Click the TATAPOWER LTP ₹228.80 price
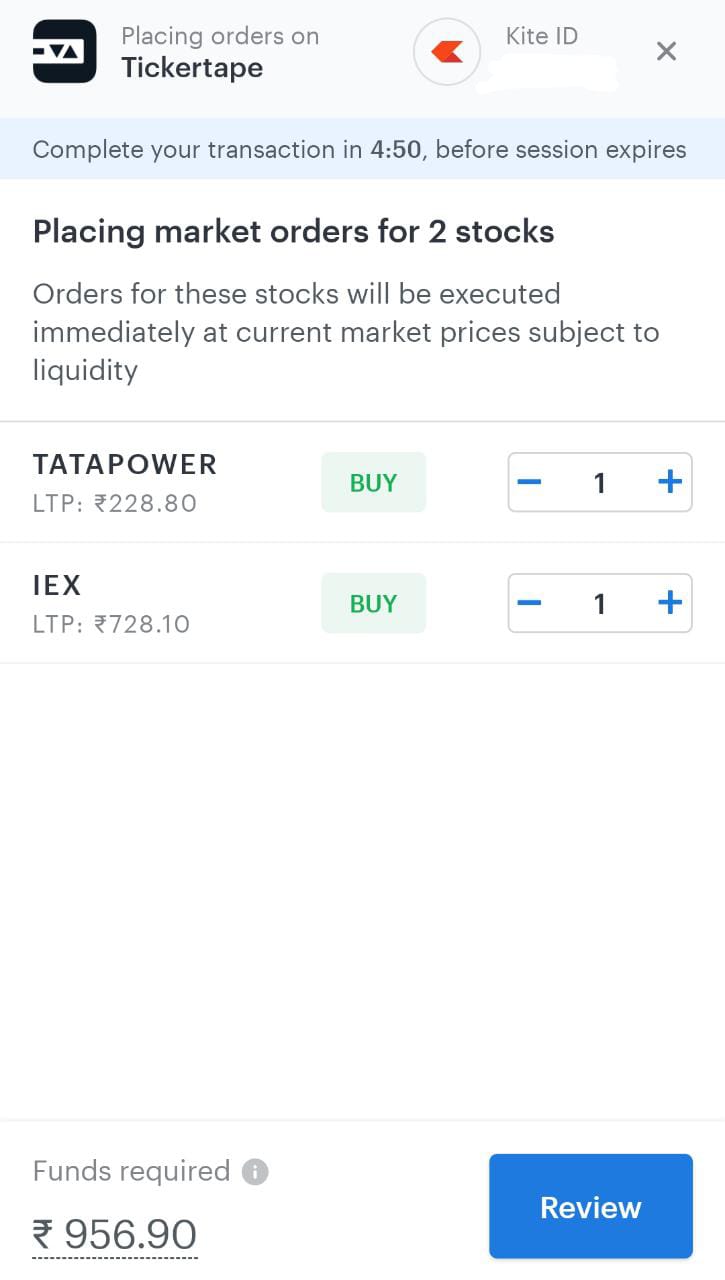Screen dimensions: 725x1280 click(x=115, y=503)
